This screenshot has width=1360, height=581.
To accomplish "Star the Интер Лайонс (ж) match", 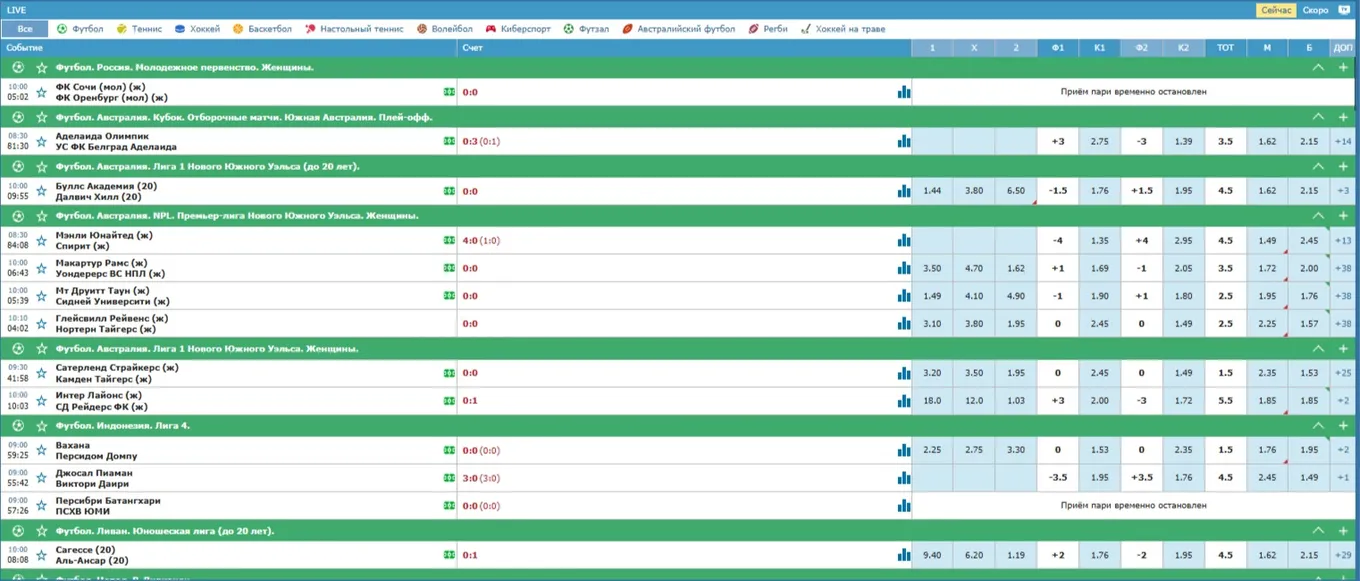I will coord(42,401).
